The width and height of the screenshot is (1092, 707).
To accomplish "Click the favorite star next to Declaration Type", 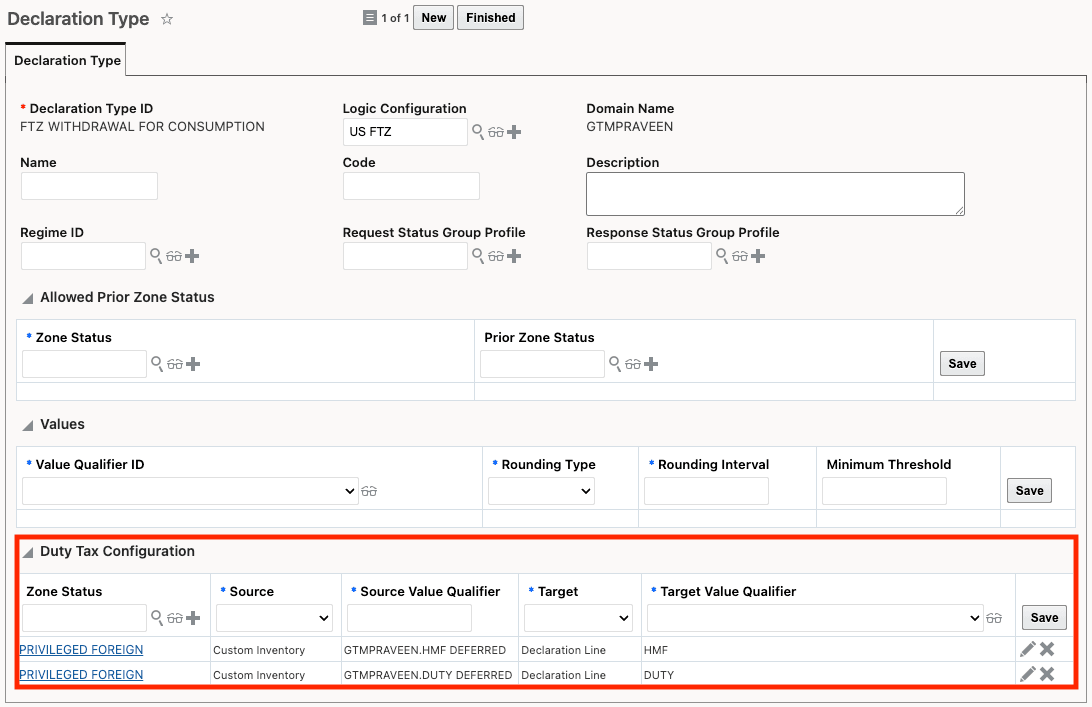I will [167, 19].
